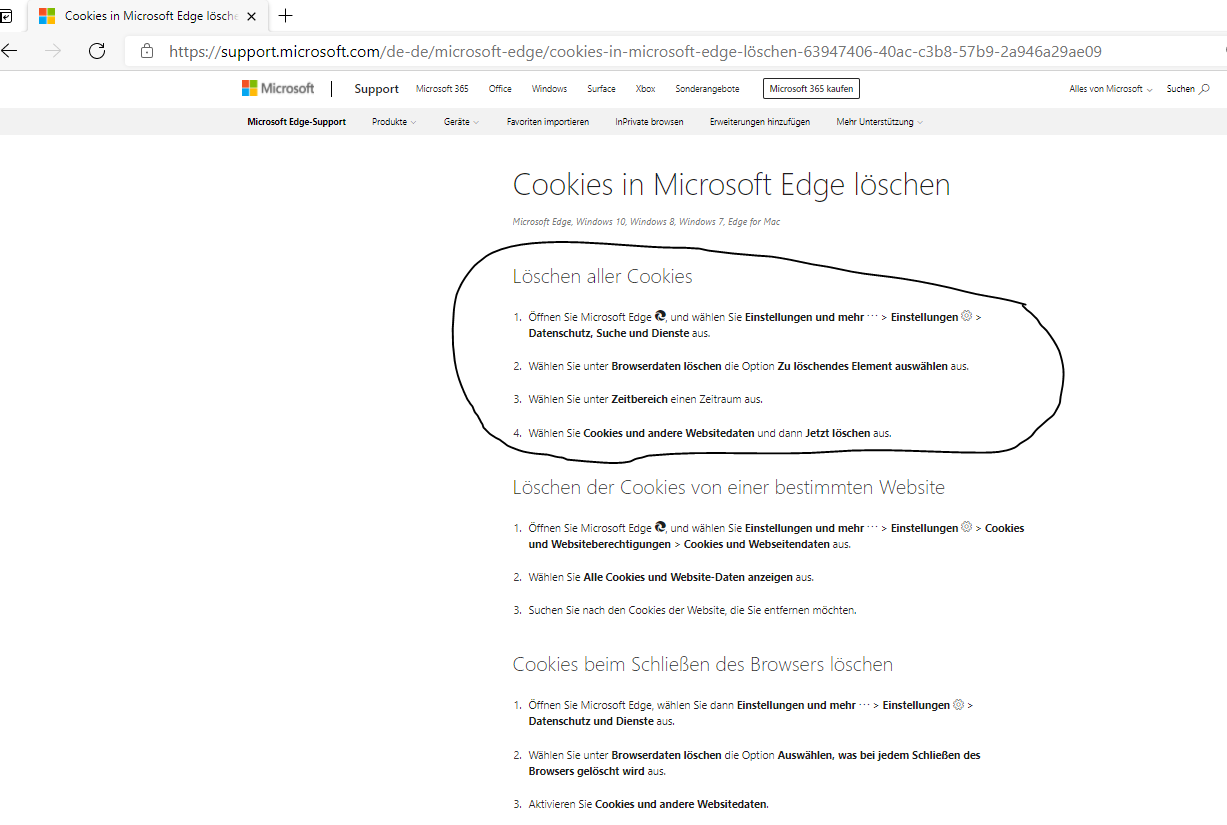
Task: Click the search magnifier icon next to Suchen
Action: (x=1204, y=89)
